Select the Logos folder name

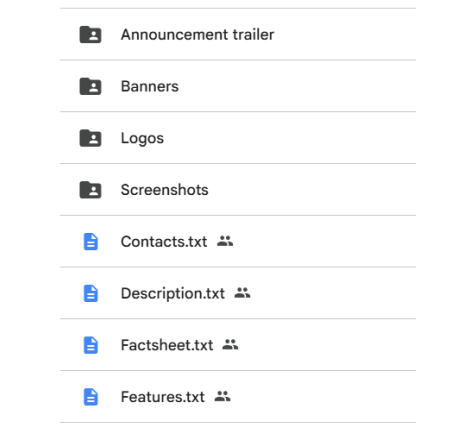click(142, 138)
